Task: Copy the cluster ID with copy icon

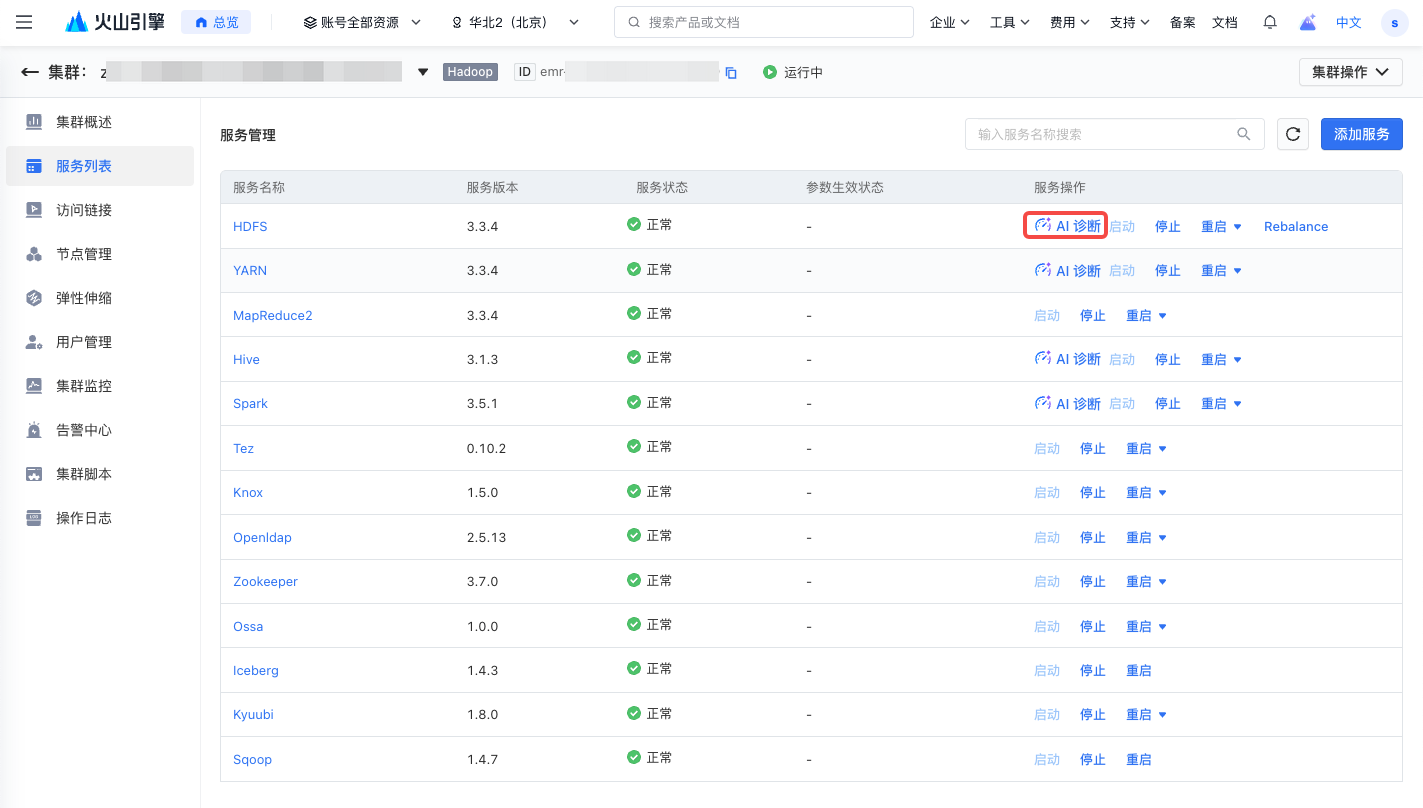Action: (731, 73)
